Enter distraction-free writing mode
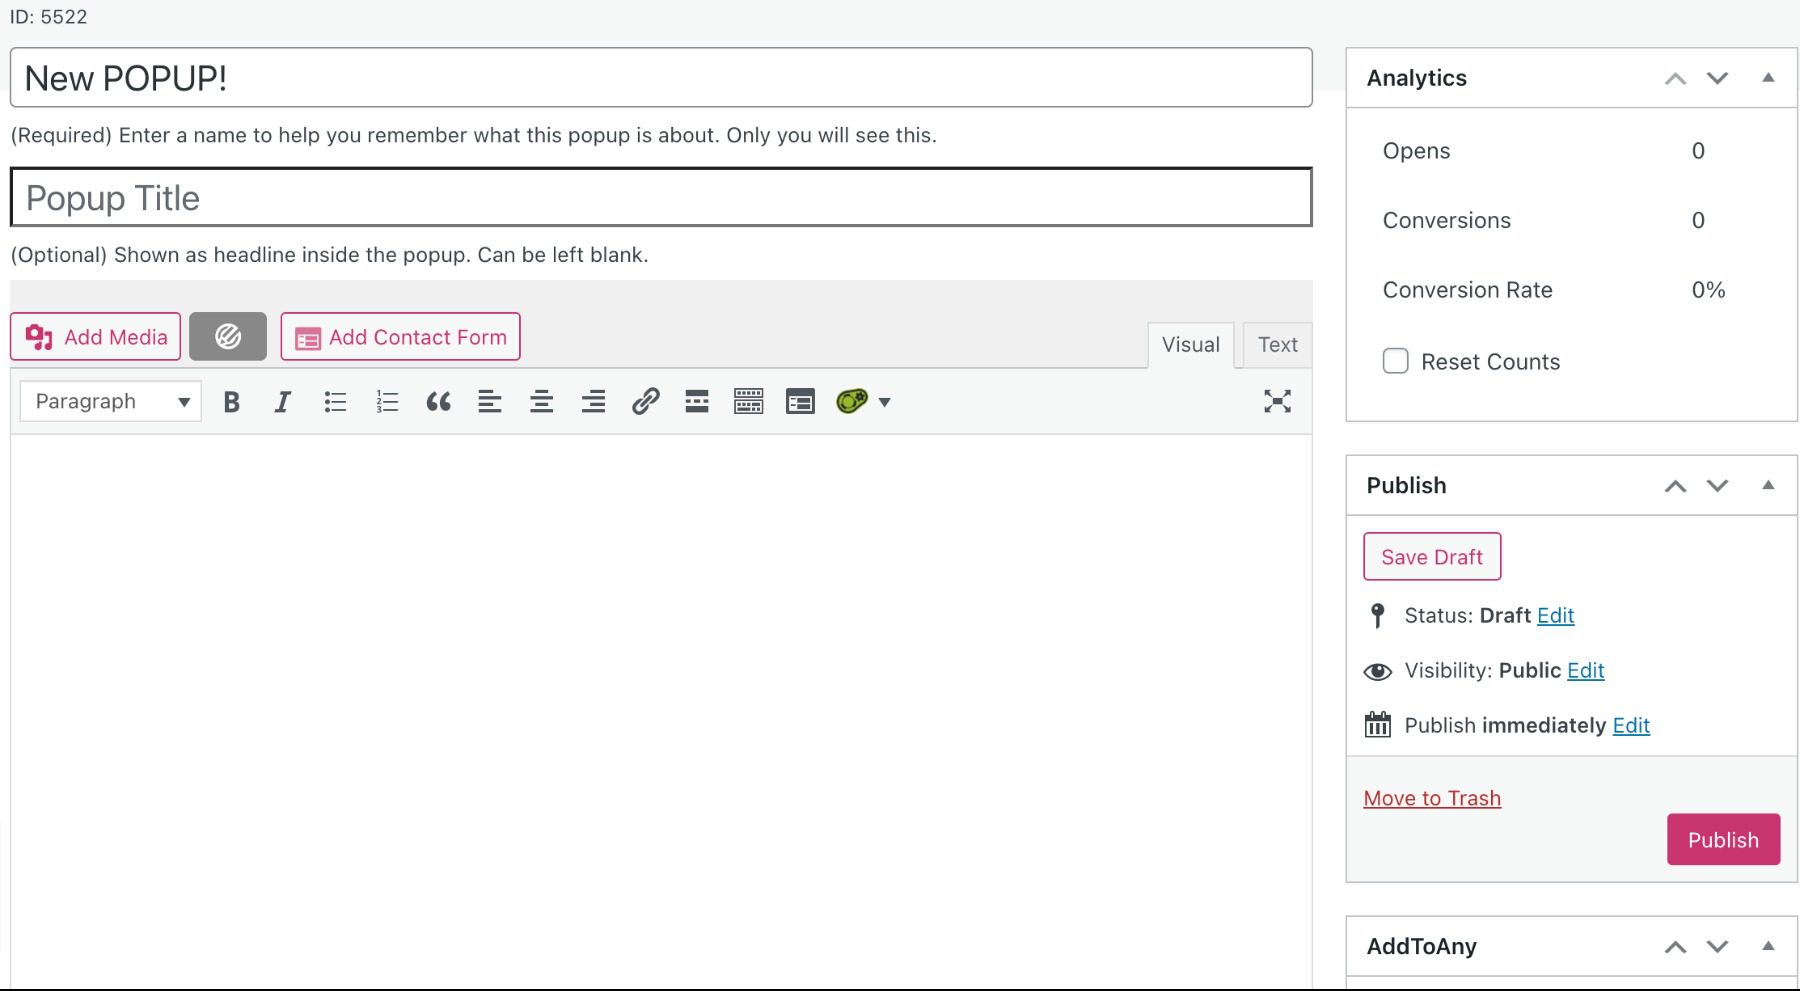Screen dimensions: 1800x991 point(1277,401)
